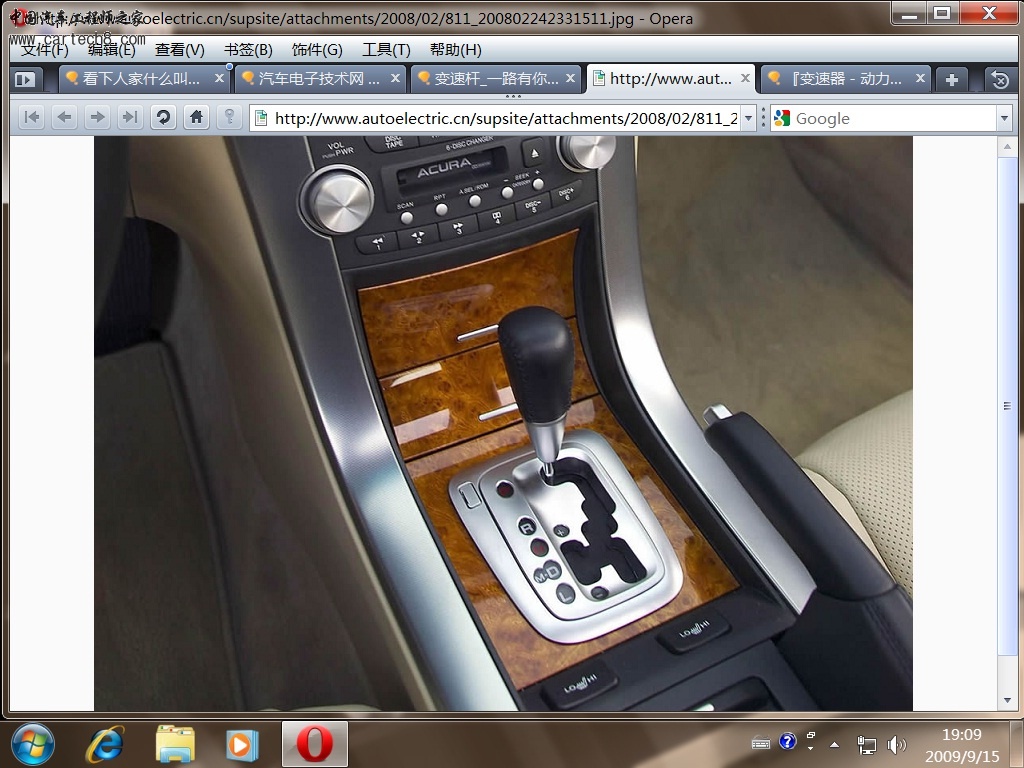The height and width of the screenshot is (768, 1024).
Task: Open the volume speaker tray icon
Action: [897, 744]
